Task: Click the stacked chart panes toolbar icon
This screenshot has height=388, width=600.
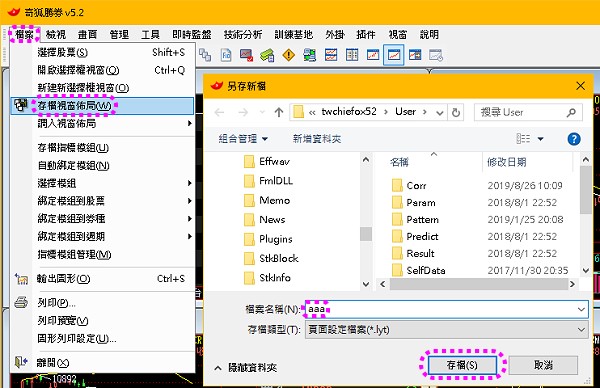Action: pos(331,55)
